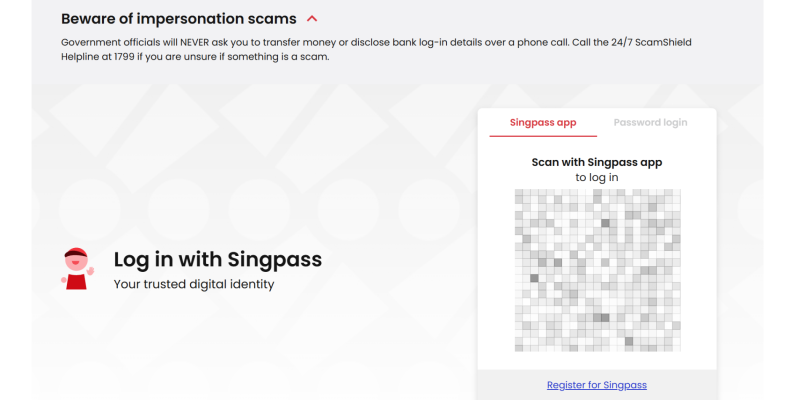Click the mascot's waving hand

tap(90, 270)
